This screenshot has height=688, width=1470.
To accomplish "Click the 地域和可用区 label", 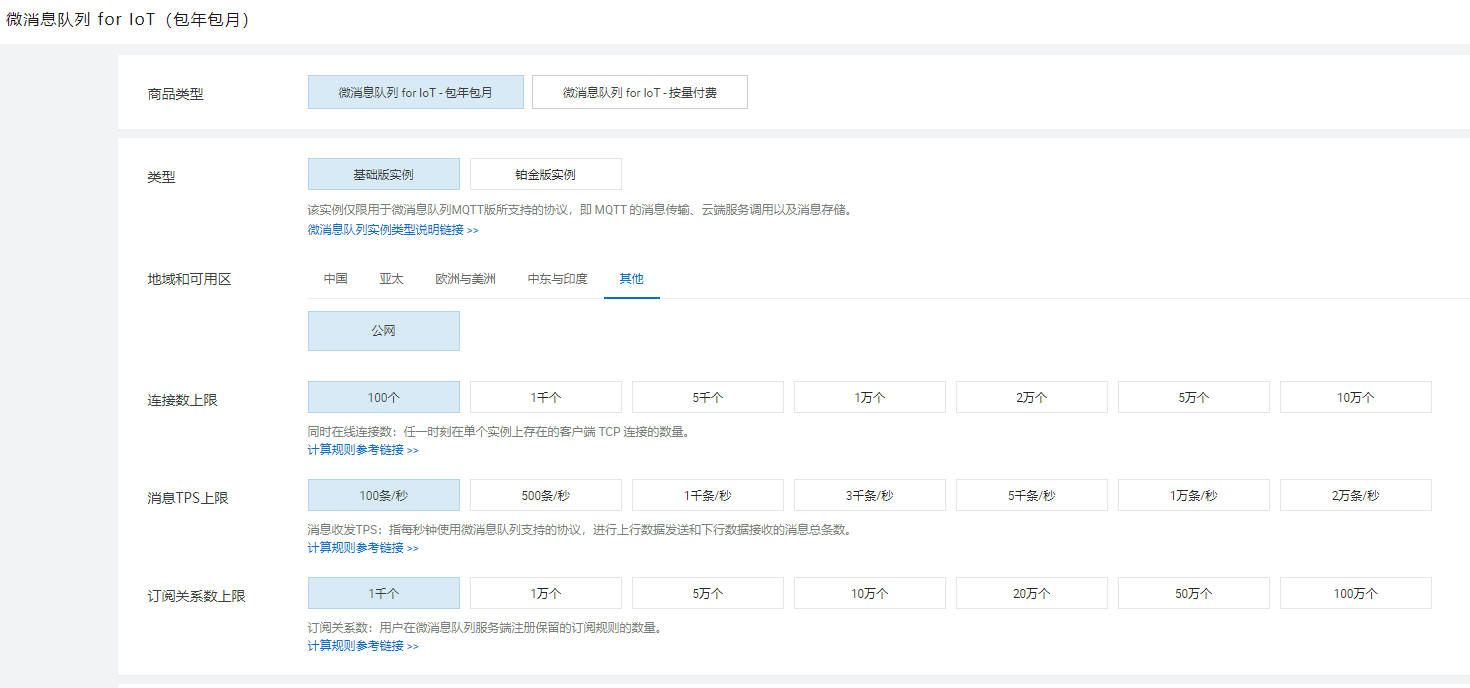I will point(189,280).
